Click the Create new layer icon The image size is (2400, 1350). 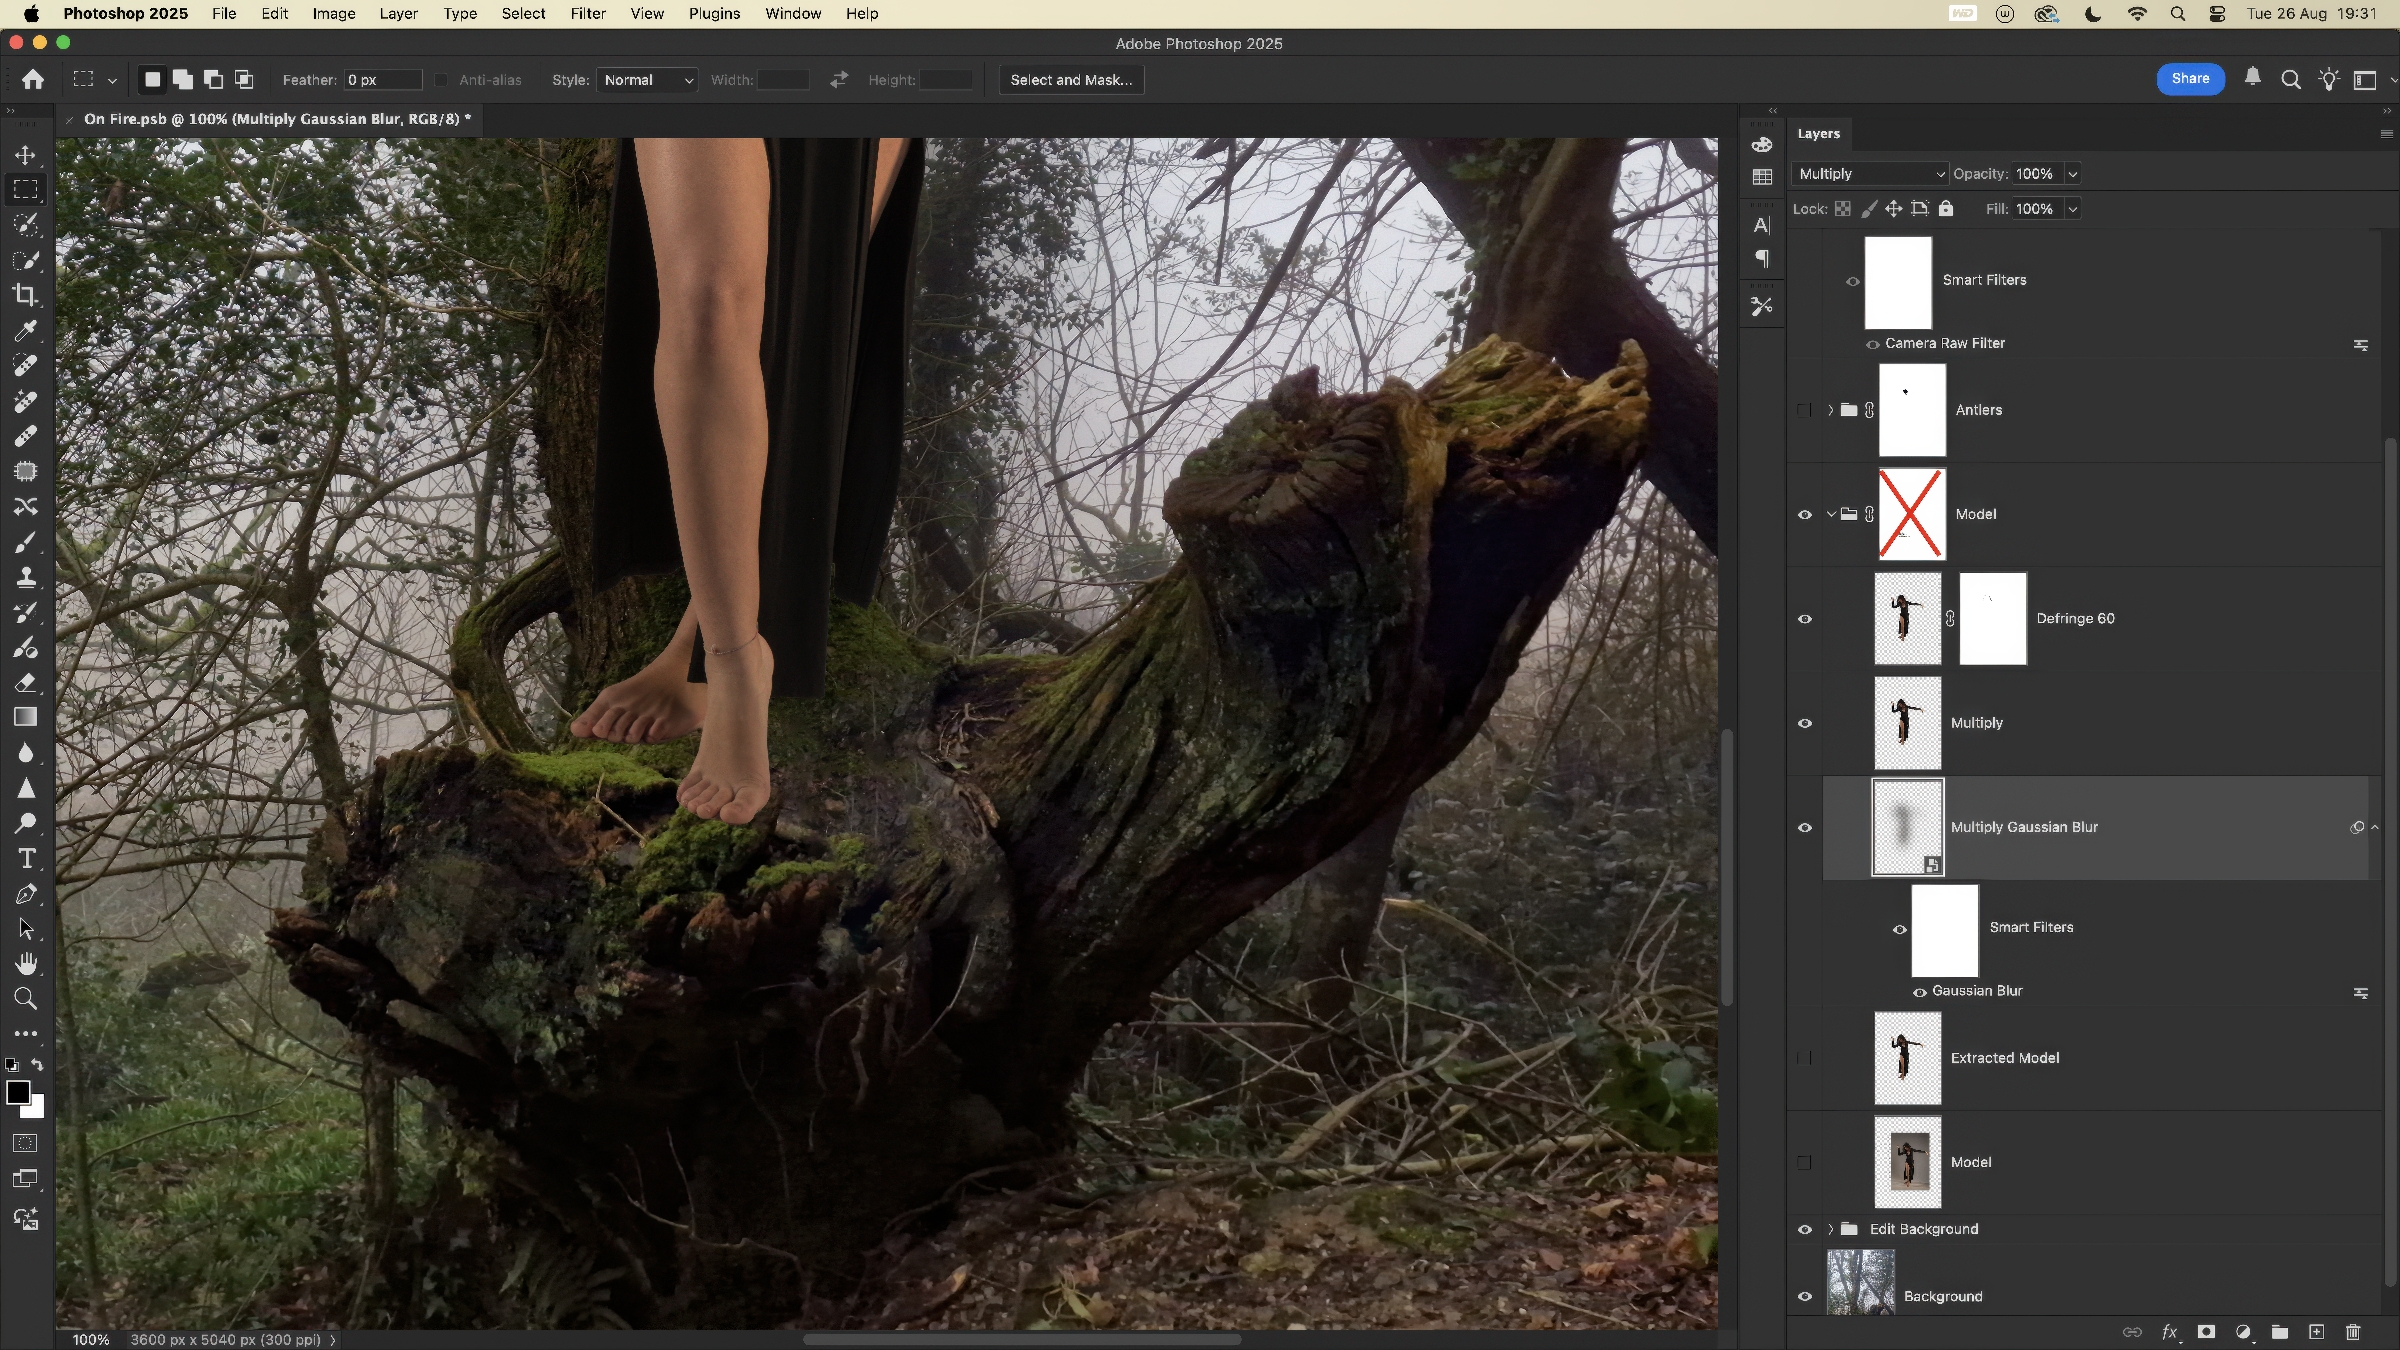click(2316, 1332)
